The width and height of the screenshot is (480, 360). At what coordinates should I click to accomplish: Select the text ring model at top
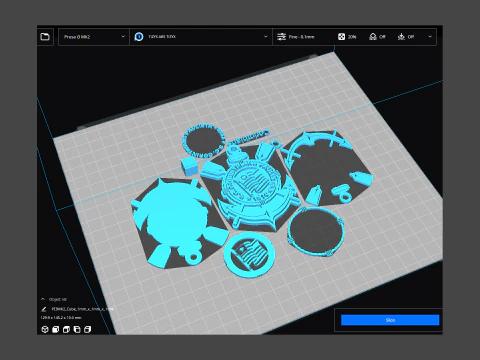[204, 140]
